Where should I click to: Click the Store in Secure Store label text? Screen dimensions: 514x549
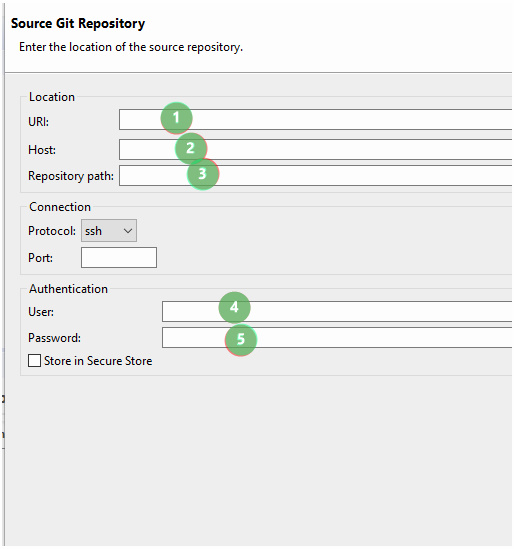point(98,361)
